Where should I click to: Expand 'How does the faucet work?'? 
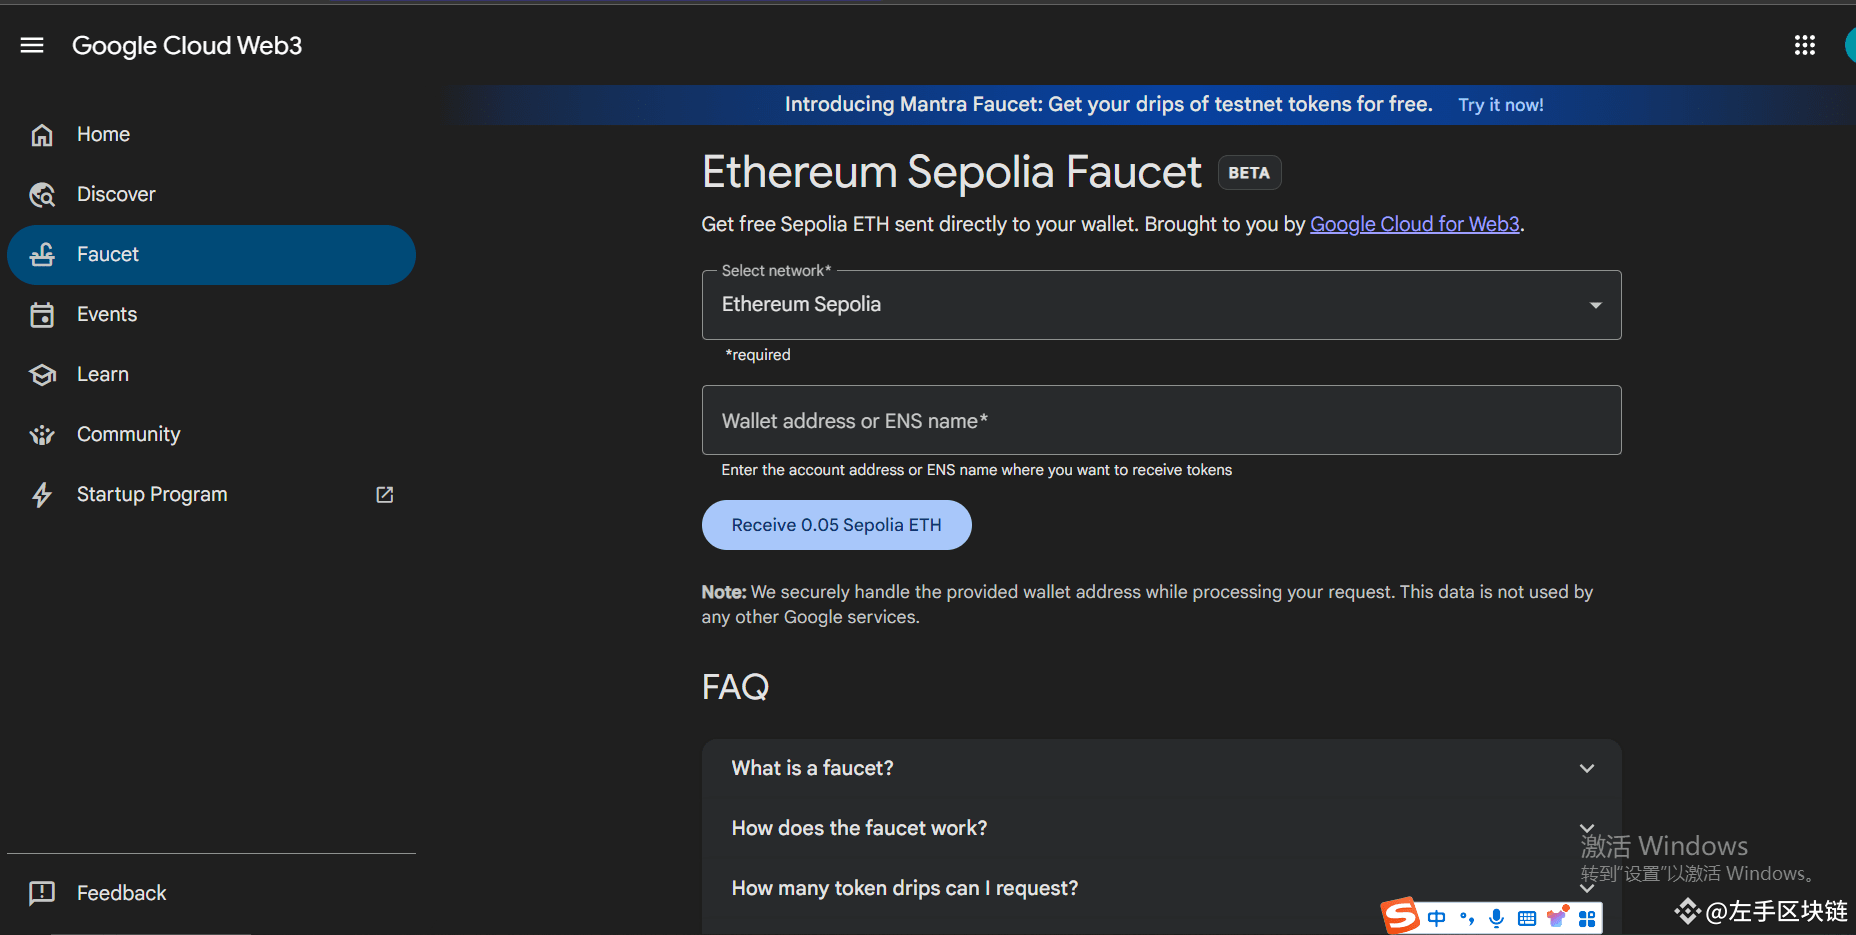[1160, 828]
